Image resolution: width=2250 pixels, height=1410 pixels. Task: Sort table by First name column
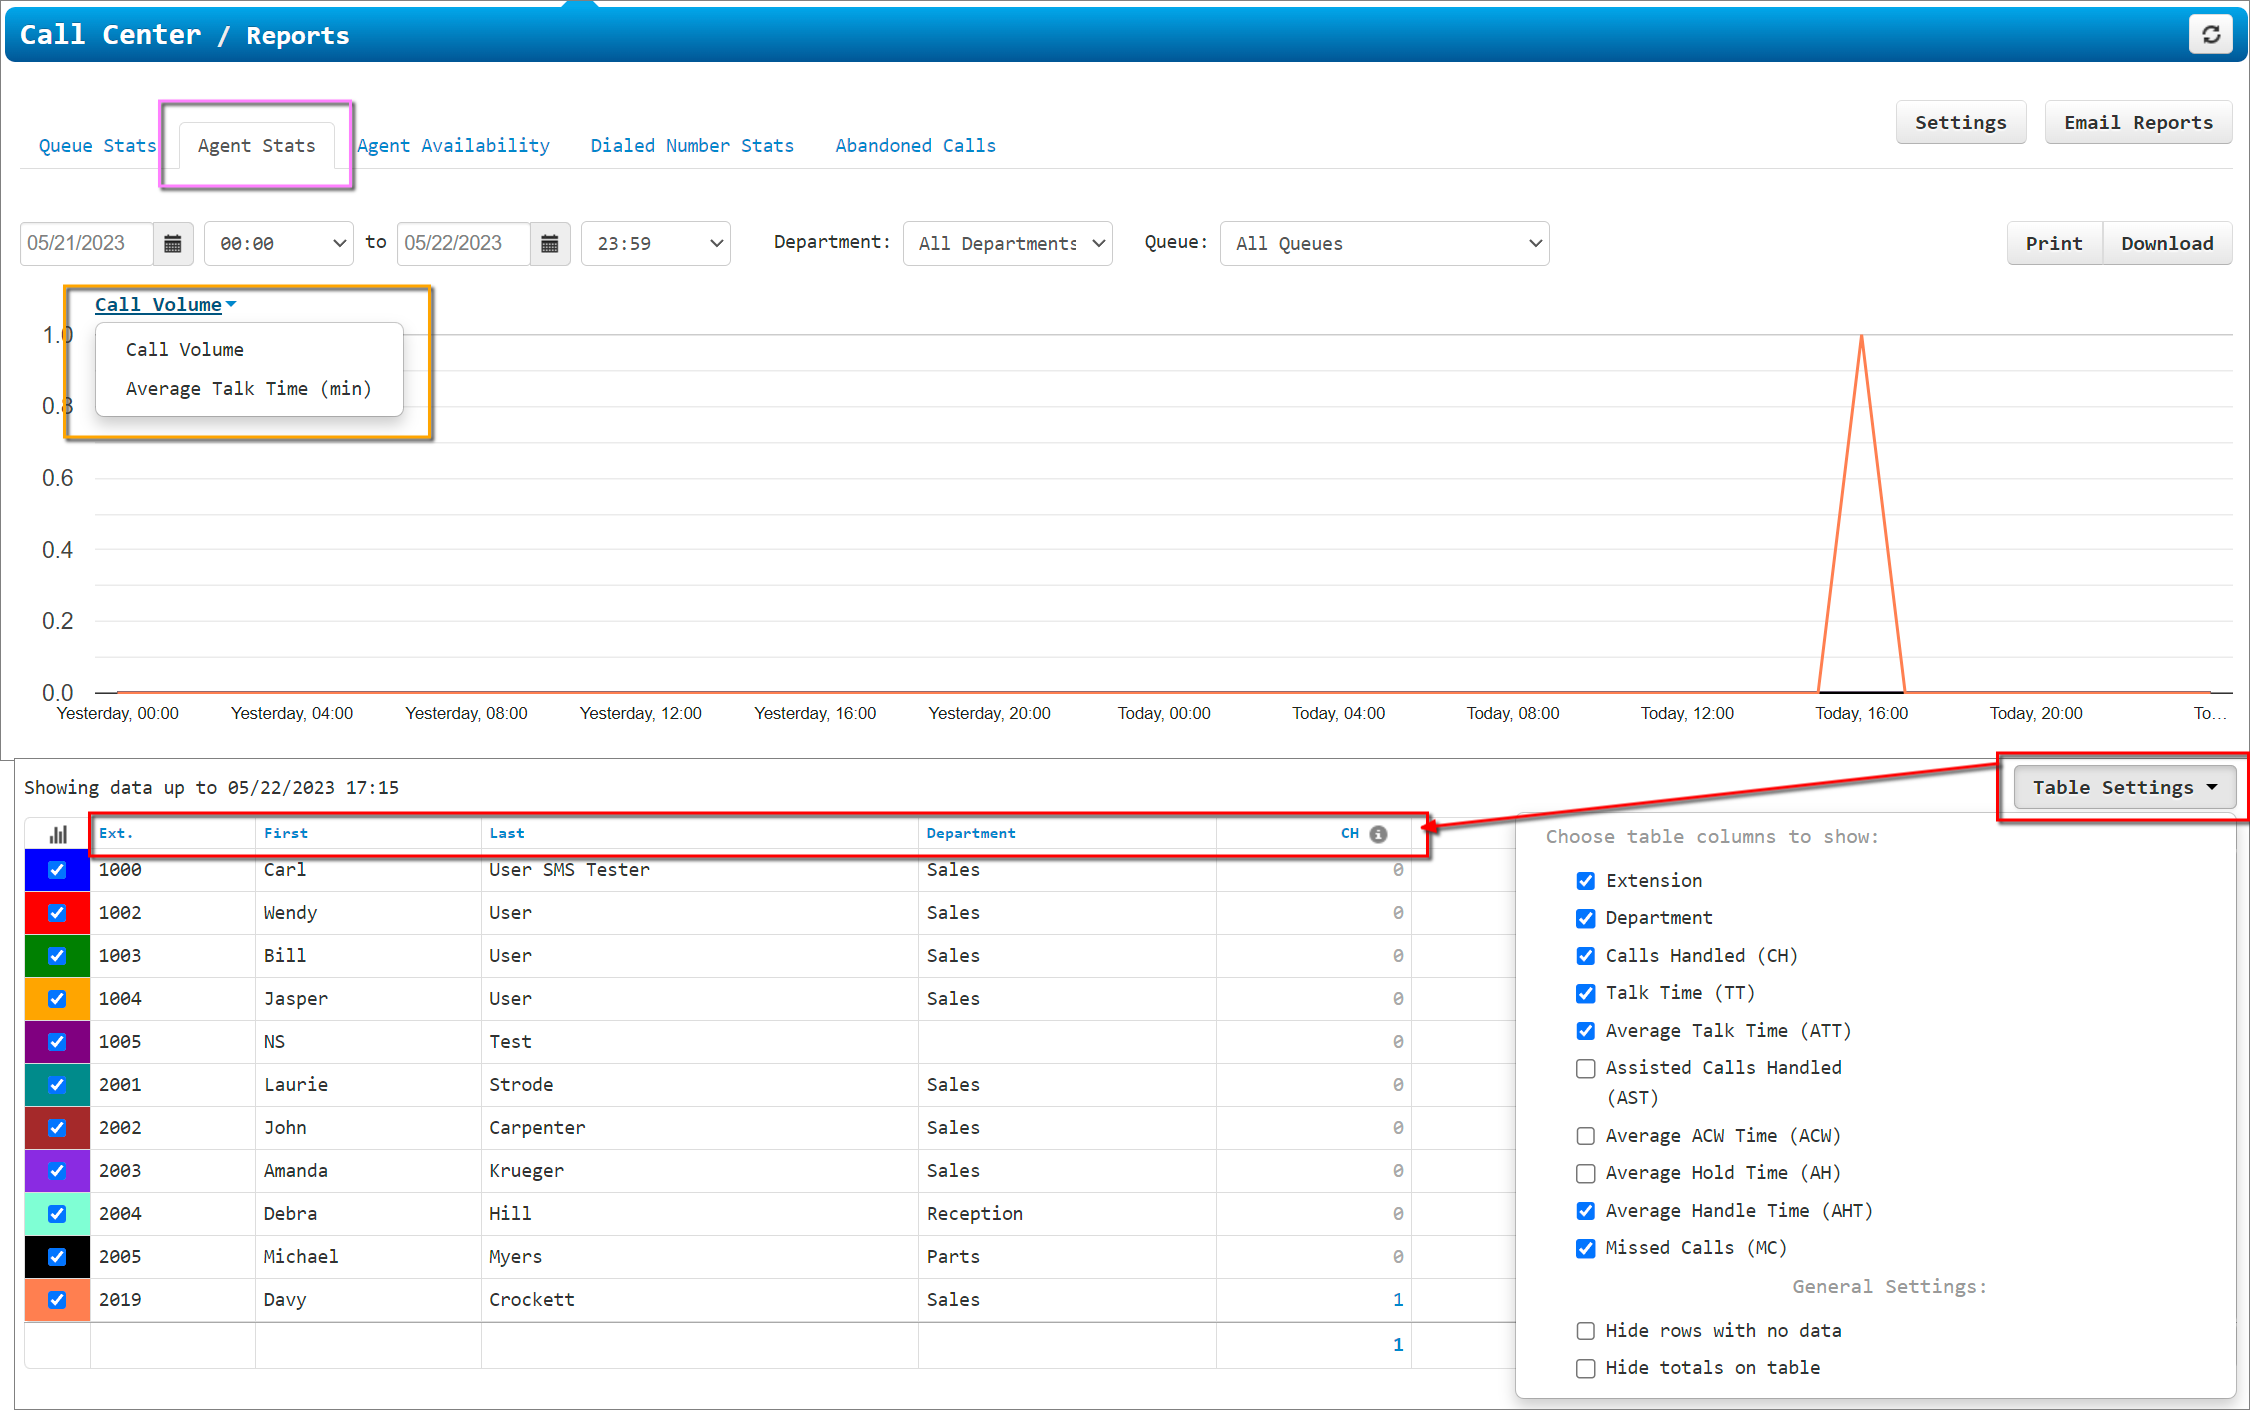point(286,833)
